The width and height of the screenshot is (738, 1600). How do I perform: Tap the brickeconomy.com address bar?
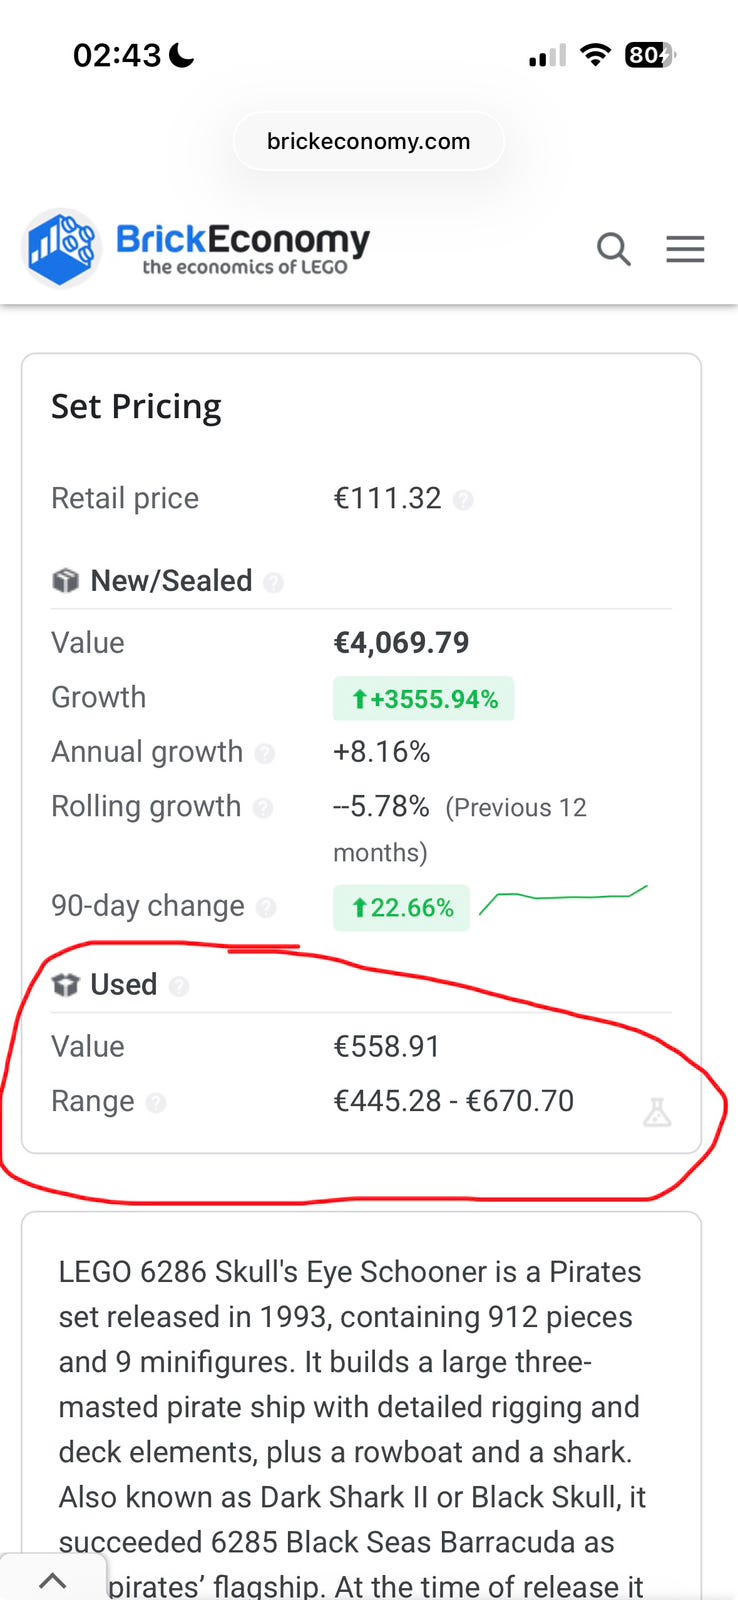[x=368, y=141]
